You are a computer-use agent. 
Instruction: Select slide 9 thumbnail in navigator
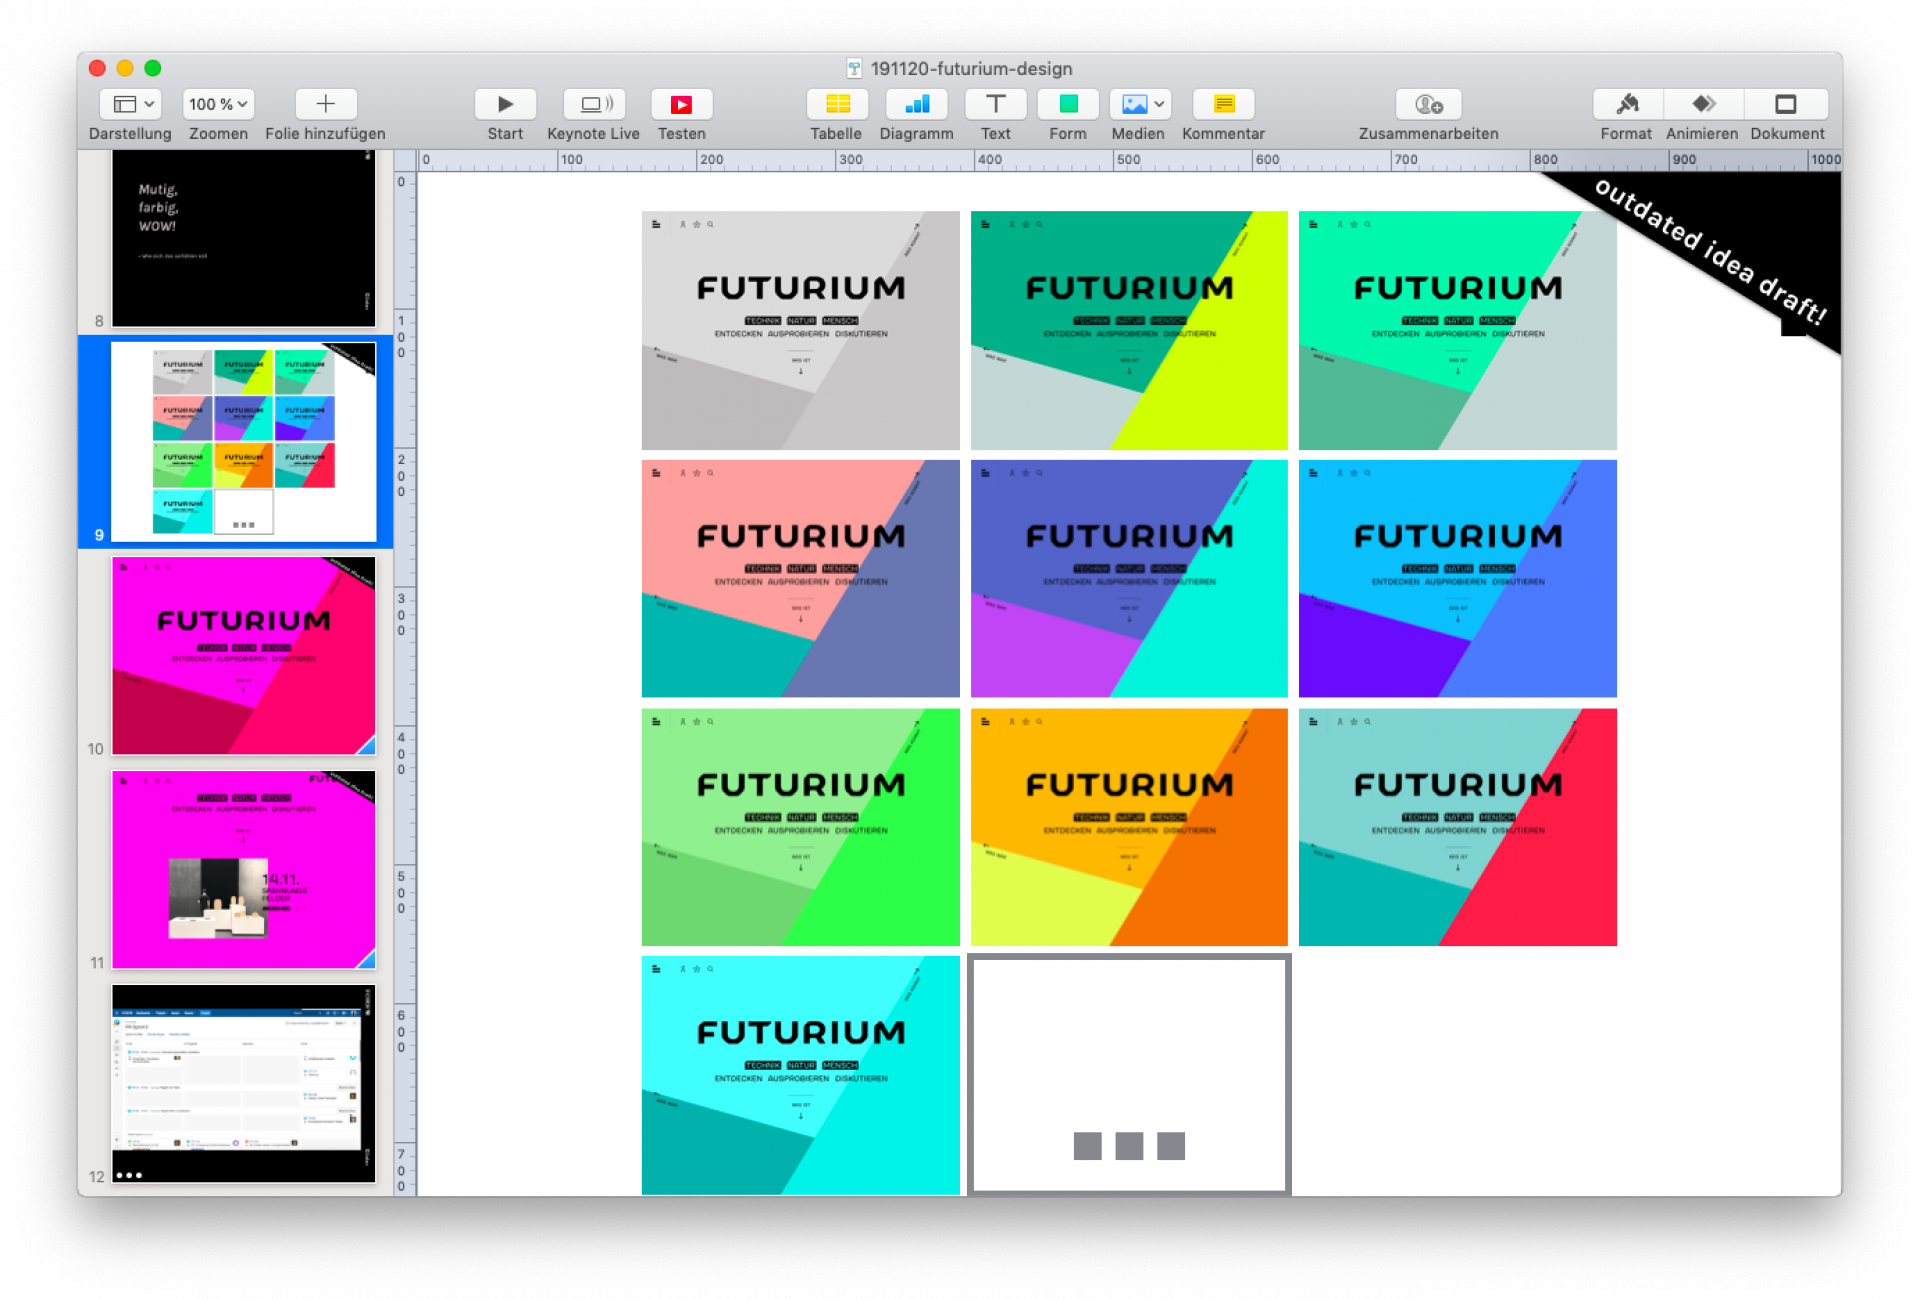tap(244, 441)
